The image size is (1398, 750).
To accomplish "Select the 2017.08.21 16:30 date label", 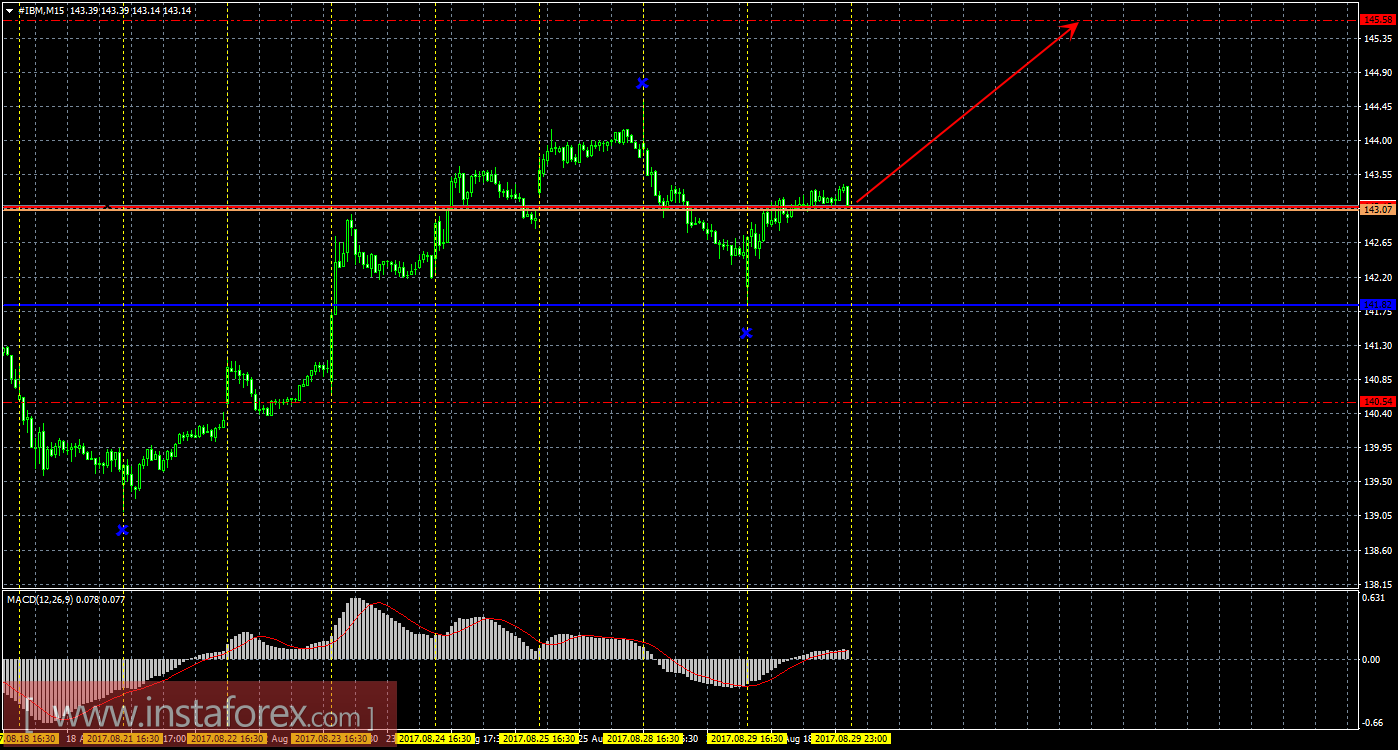I will pyautogui.click(x=123, y=739).
